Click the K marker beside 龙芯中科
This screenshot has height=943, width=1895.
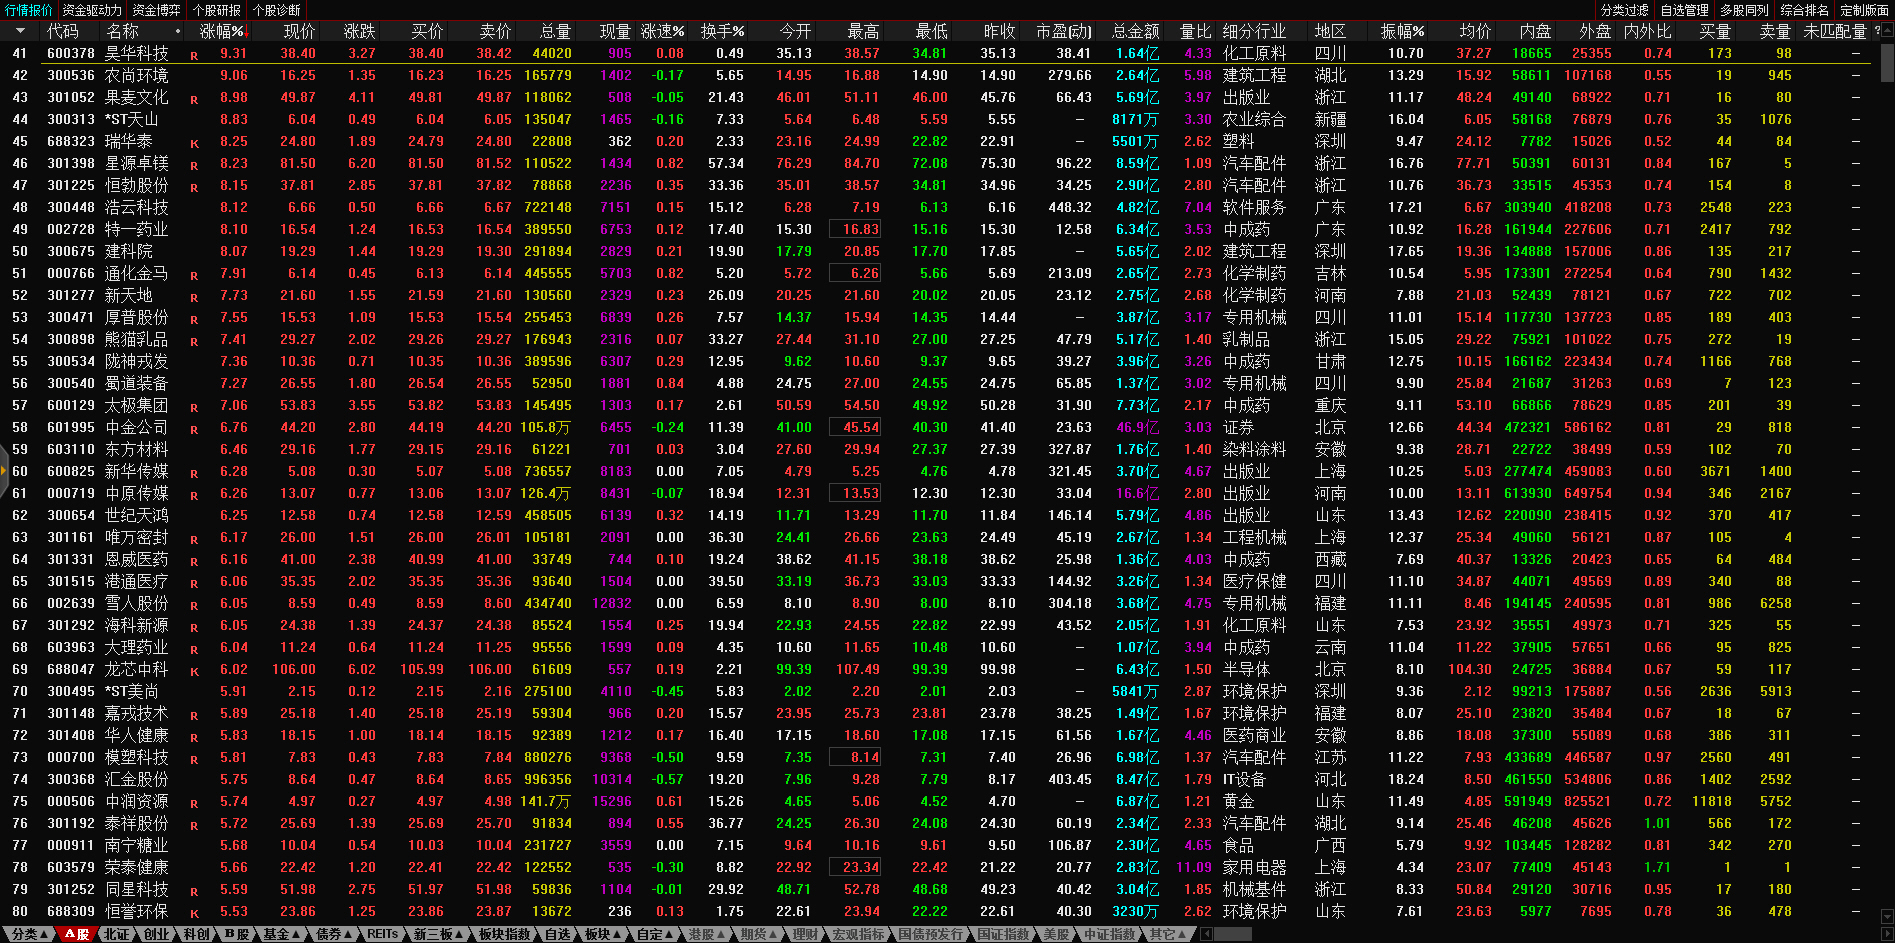tap(194, 671)
